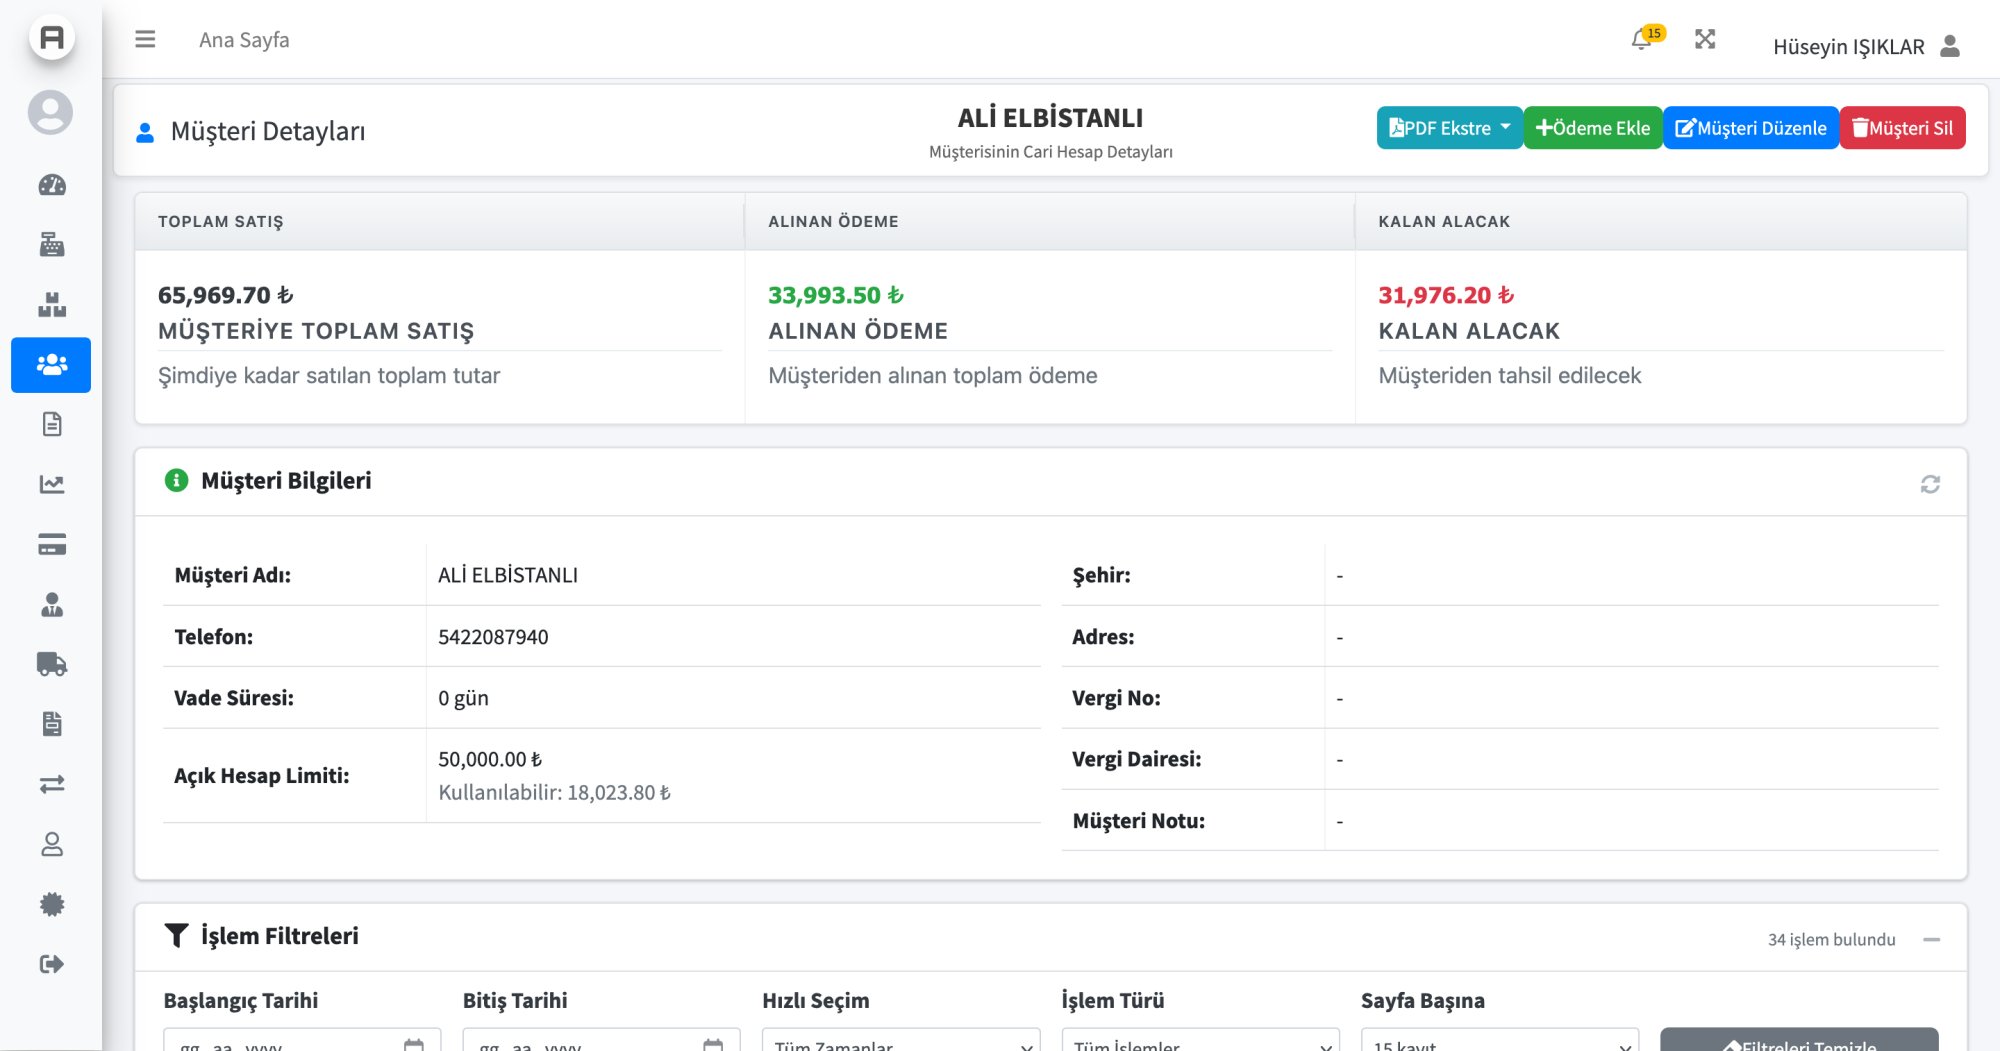
Task: Click the logout icon in sidebar
Action: [52, 964]
